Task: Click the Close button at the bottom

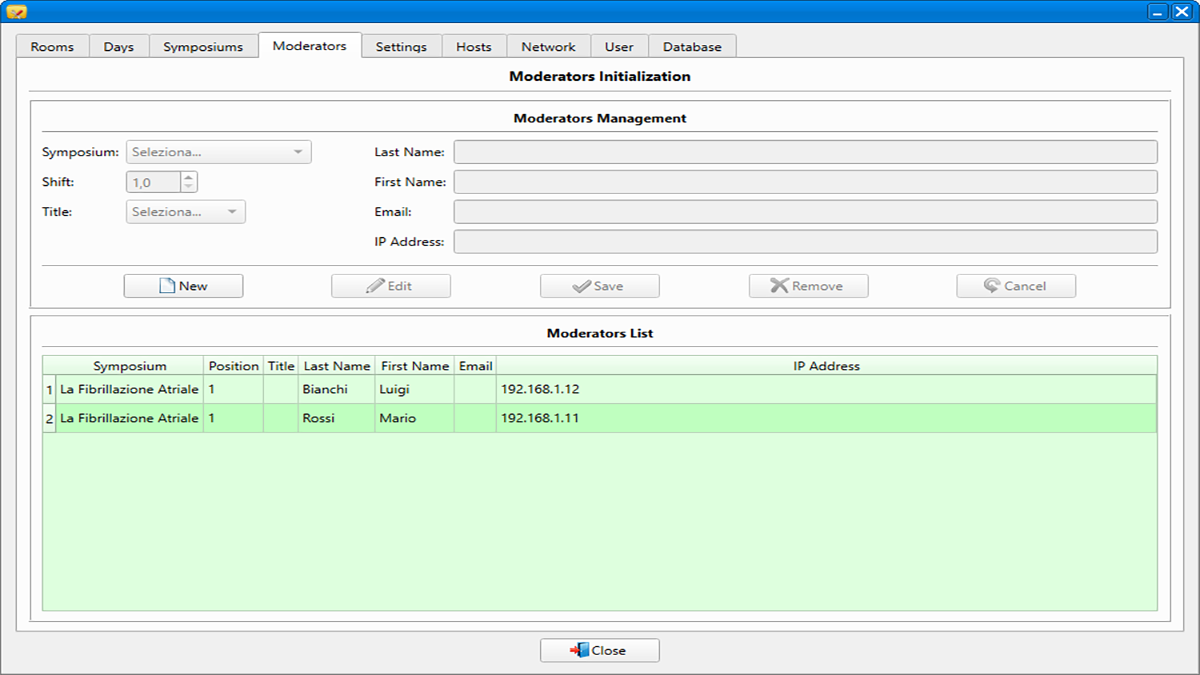Action: tap(600, 650)
